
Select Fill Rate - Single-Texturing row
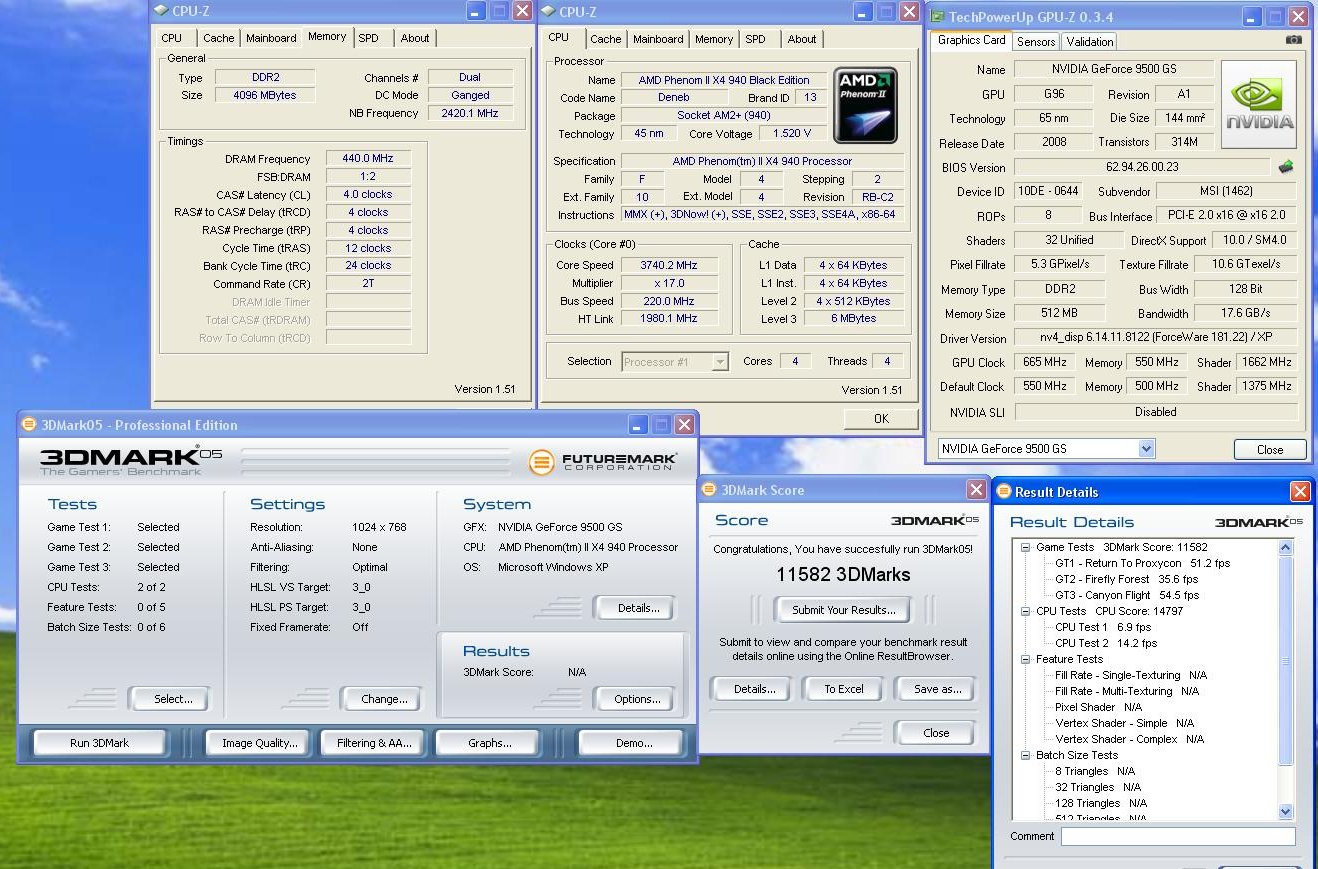point(1131,675)
